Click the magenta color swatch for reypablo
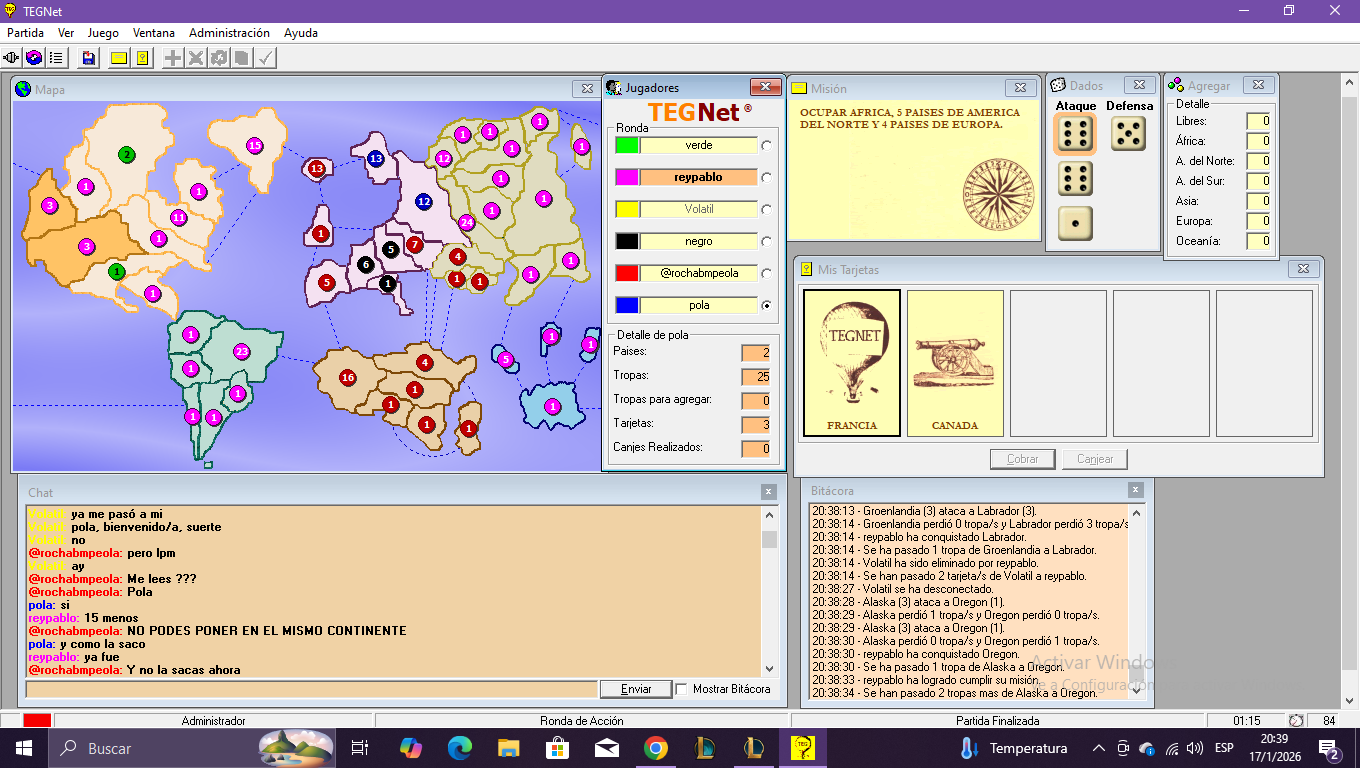The image size is (1360, 768). point(627,177)
